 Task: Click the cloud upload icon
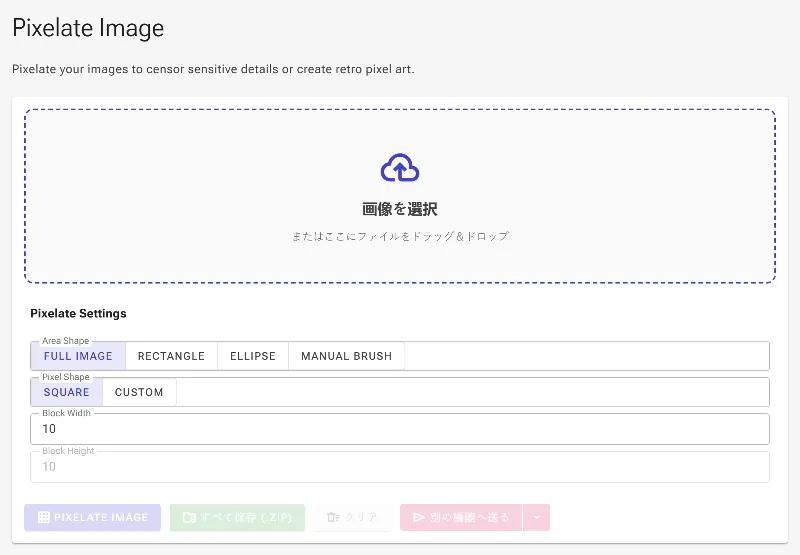(399, 168)
